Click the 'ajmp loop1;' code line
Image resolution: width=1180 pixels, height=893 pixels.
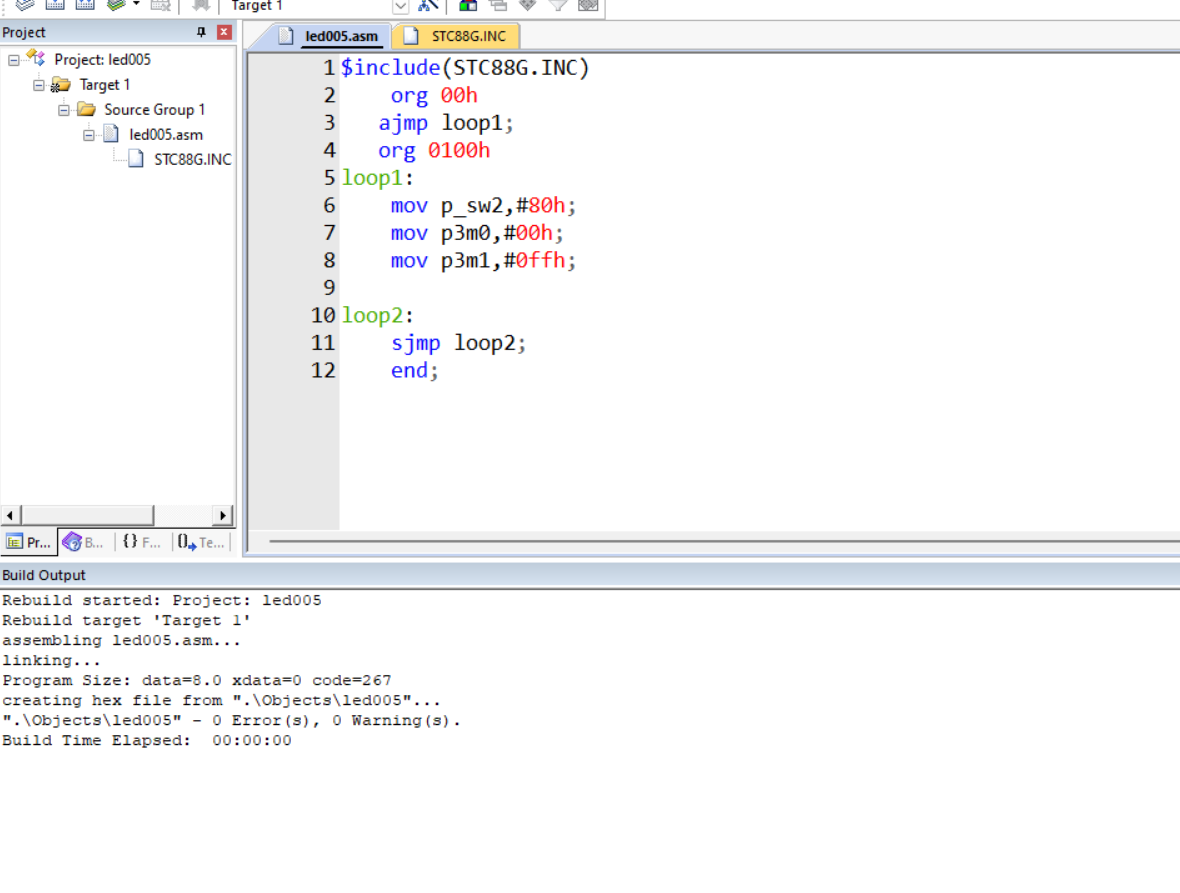pyautogui.click(x=446, y=123)
